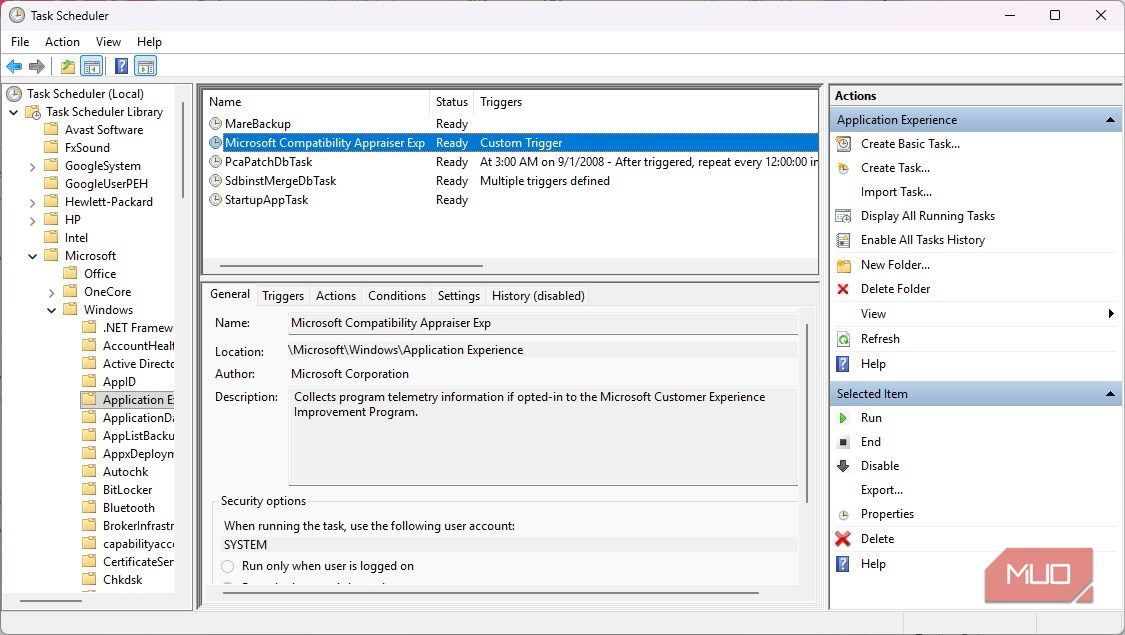Click the green Refresh icon
Viewport: 1125px width, 635px height.
pos(844,339)
